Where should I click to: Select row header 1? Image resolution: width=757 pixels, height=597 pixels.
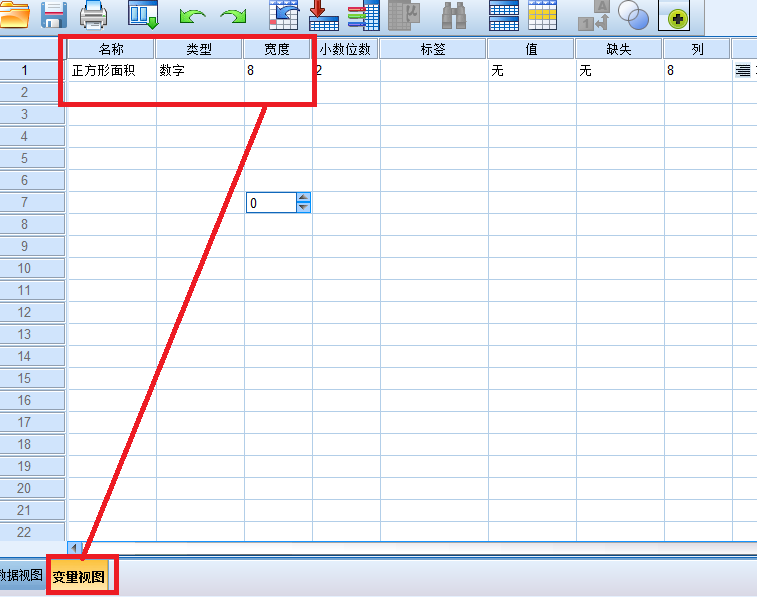point(32,70)
